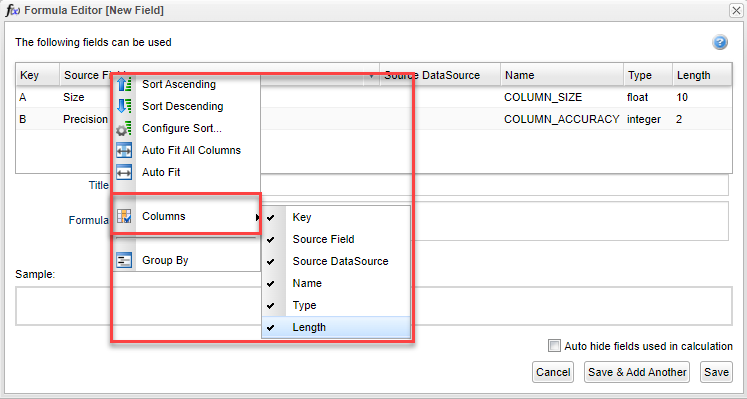
Task: Click the Size source field cell
Action: pyautogui.click(x=73, y=97)
